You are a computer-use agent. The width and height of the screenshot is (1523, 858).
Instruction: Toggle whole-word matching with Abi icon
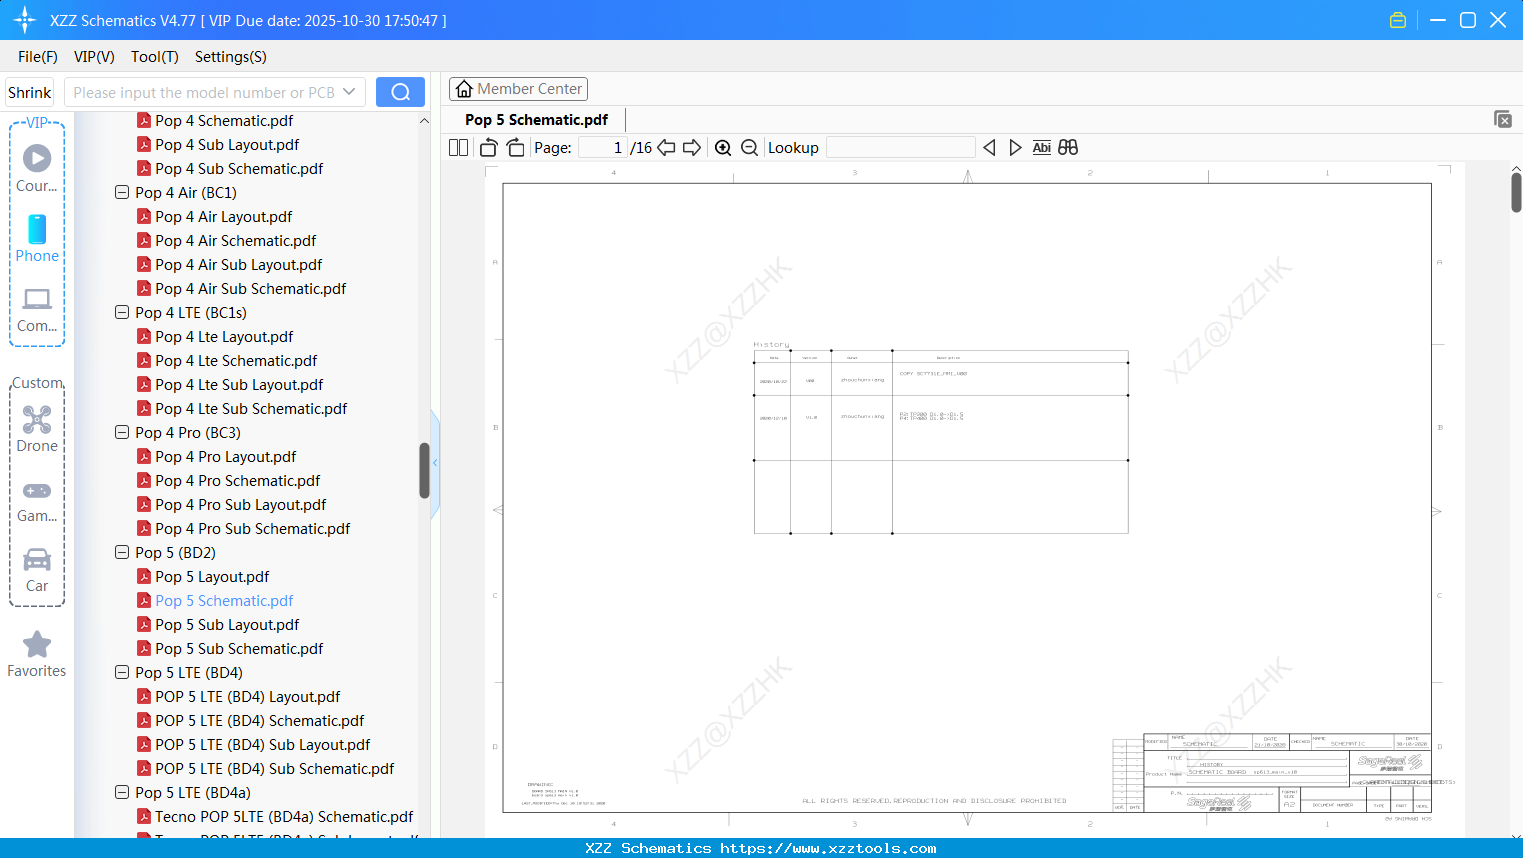[1042, 147]
